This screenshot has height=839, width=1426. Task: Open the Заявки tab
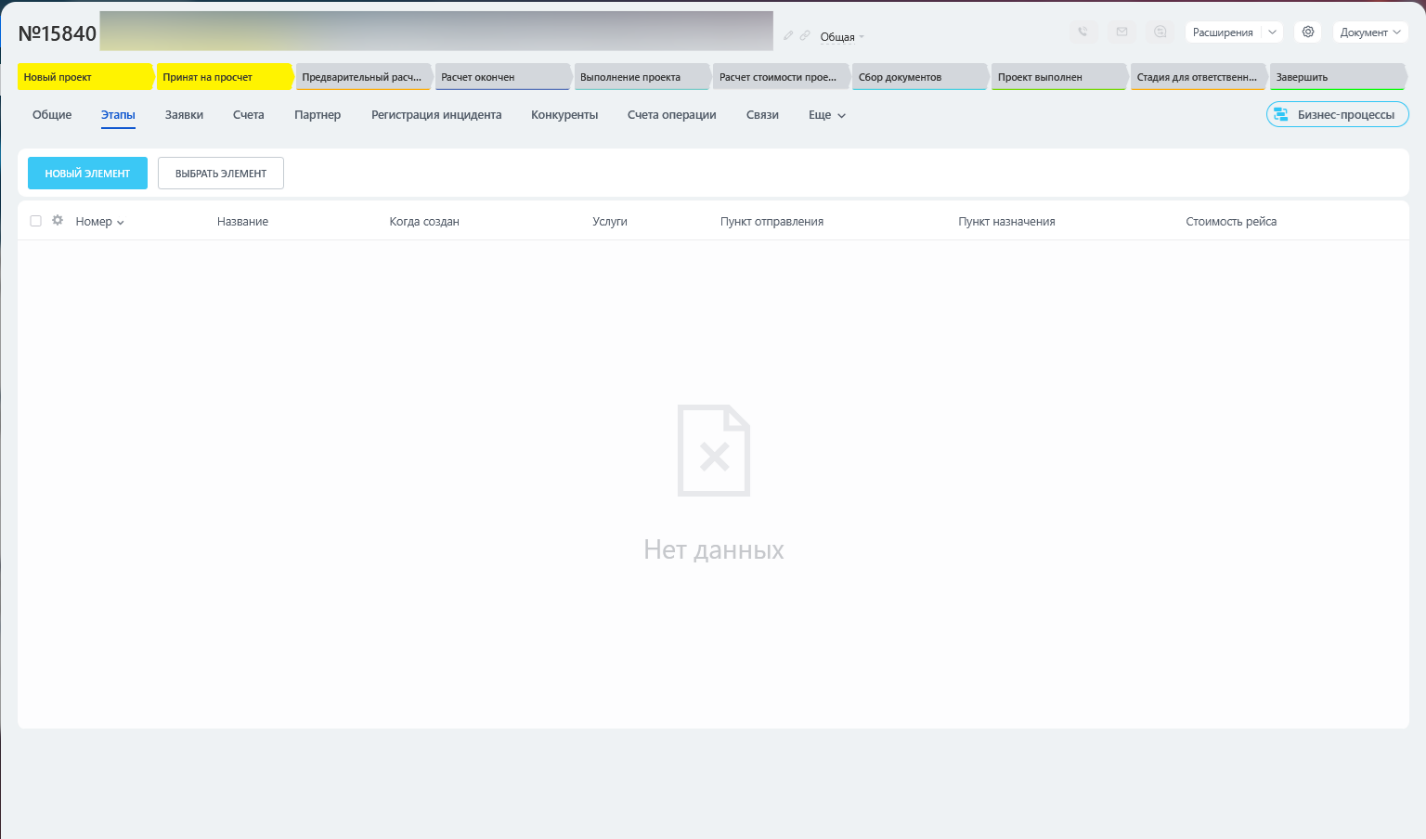[184, 115]
